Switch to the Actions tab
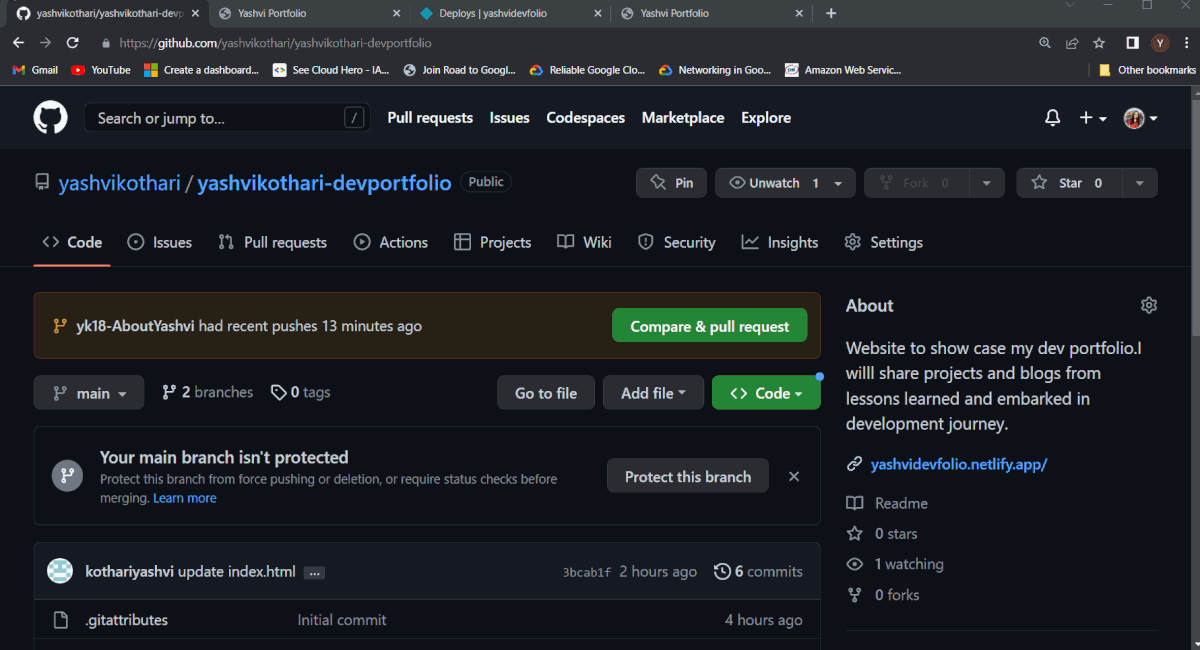This screenshot has width=1200, height=650. click(391, 242)
